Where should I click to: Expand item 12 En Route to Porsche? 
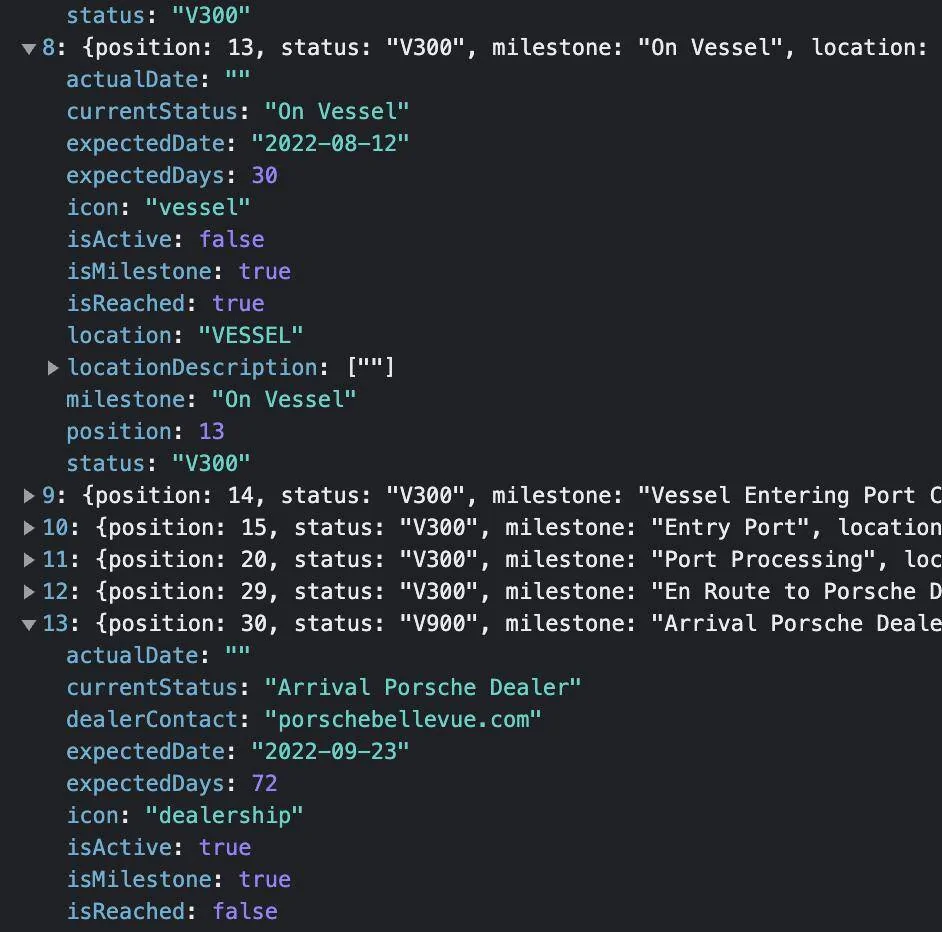[x=28, y=591]
